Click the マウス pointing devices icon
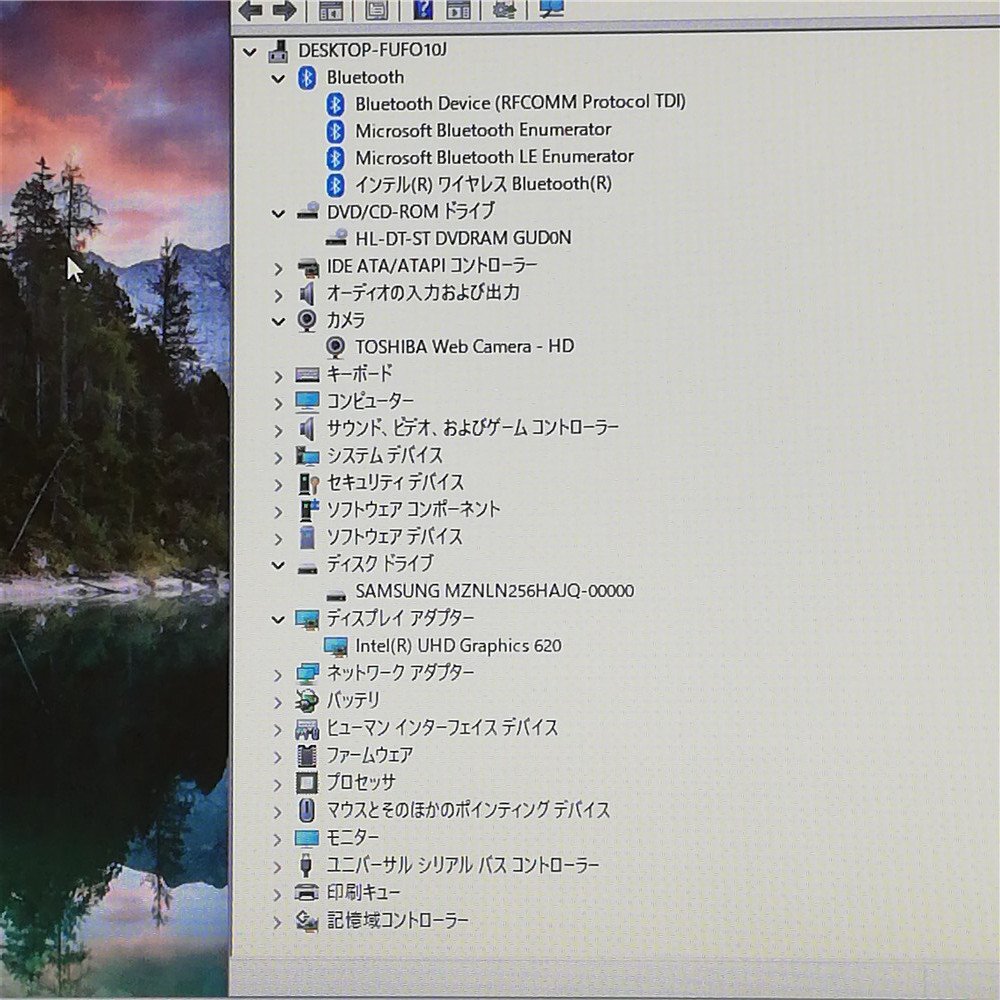Viewport: 1000px width, 1000px height. (x=307, y=810)
